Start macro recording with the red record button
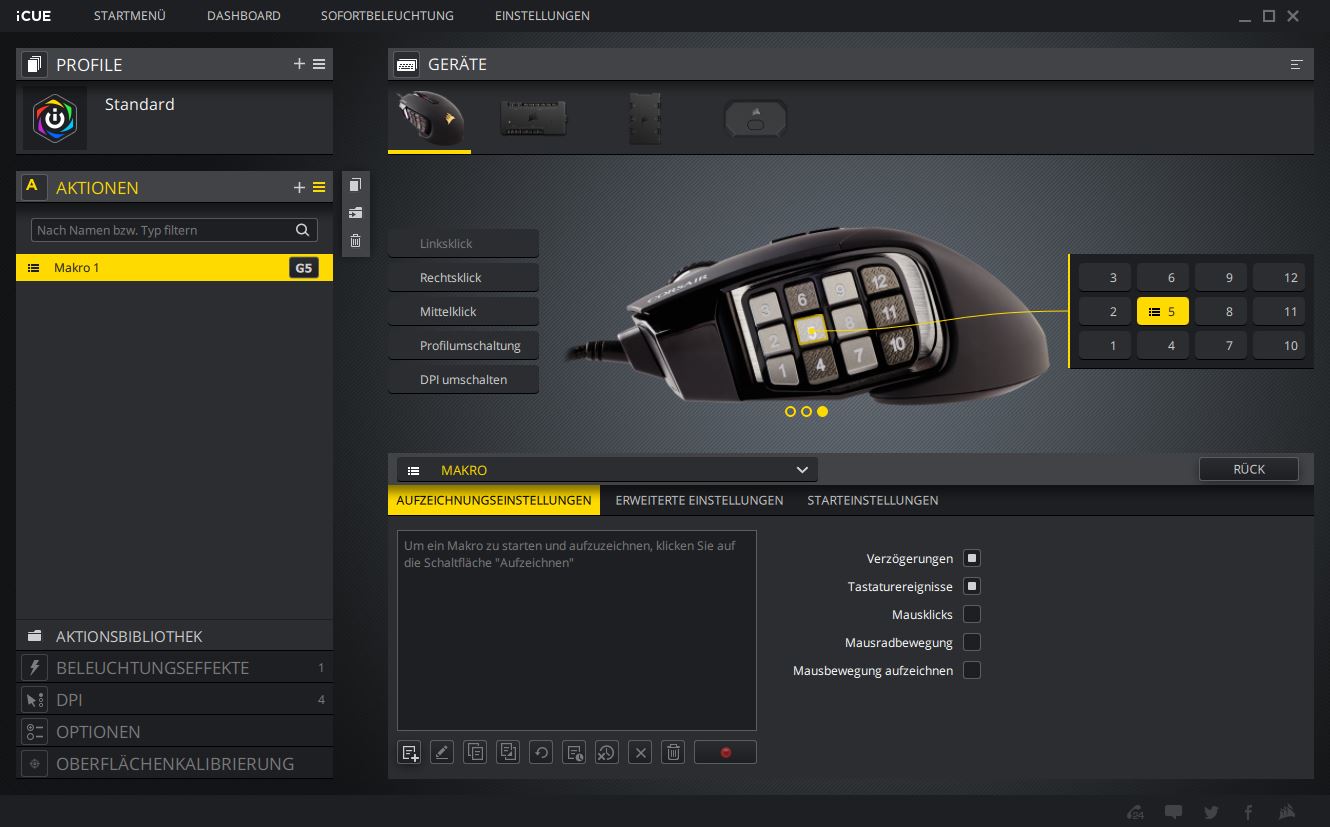This screenshot has height=827, width=1330. pyautogui.click(x=725, y=753)
